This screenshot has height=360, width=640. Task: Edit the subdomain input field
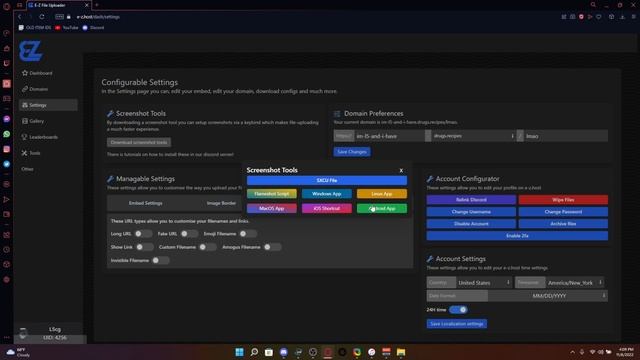pos(389,136)
